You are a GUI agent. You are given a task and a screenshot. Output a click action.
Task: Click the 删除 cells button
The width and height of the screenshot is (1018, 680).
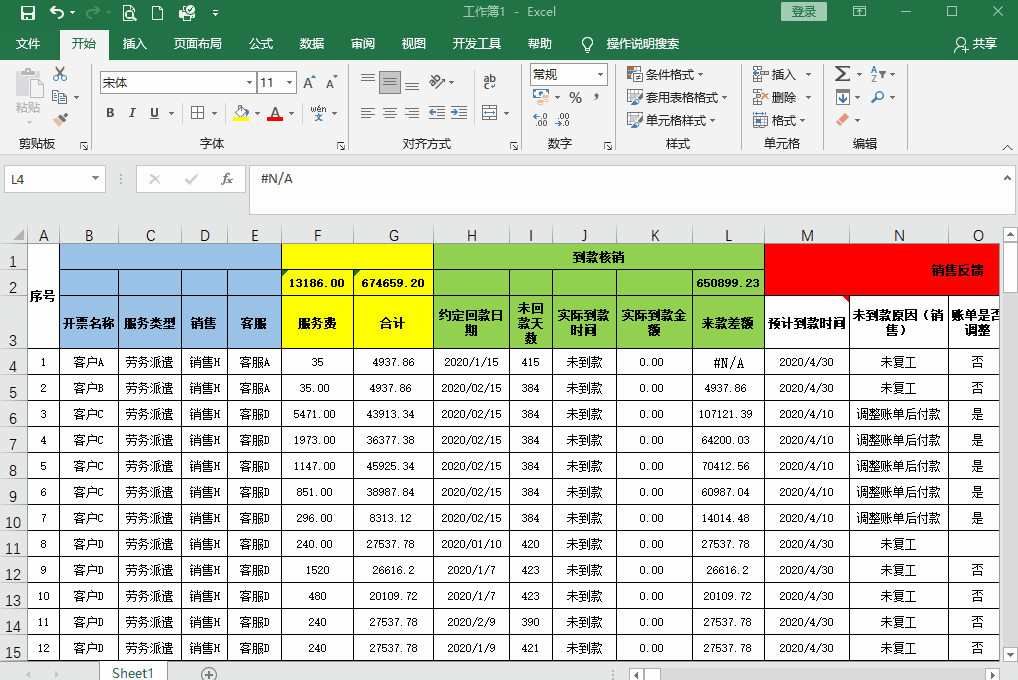tap(783, 97)
